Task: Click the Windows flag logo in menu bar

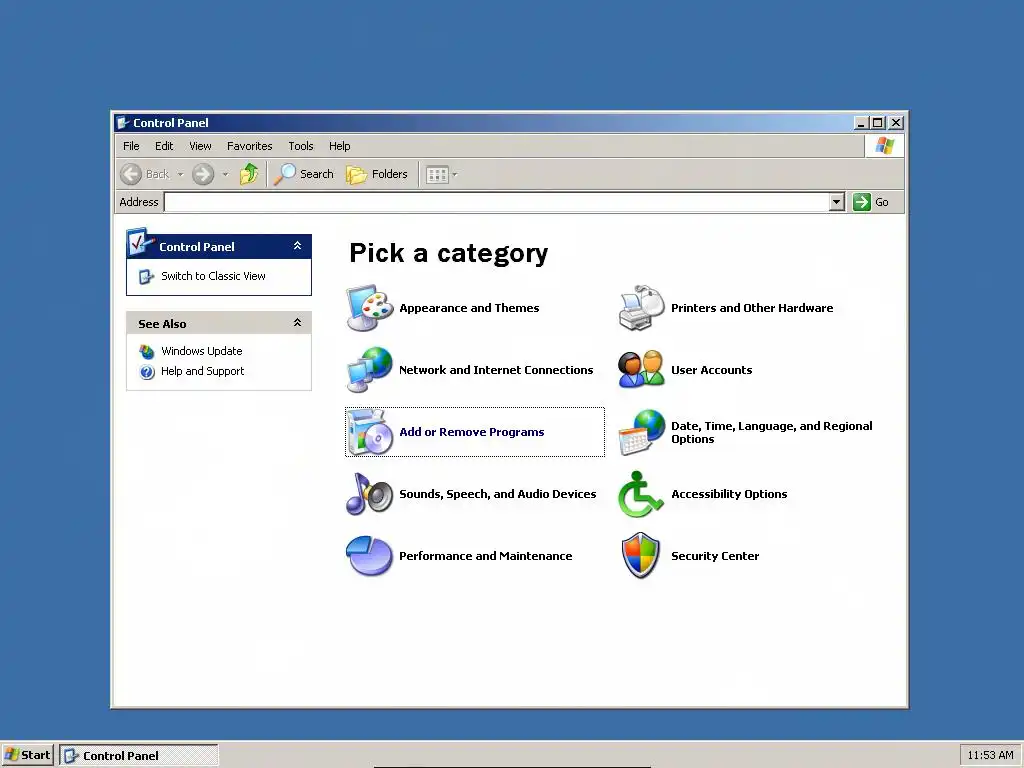Action: pos(885,146)
